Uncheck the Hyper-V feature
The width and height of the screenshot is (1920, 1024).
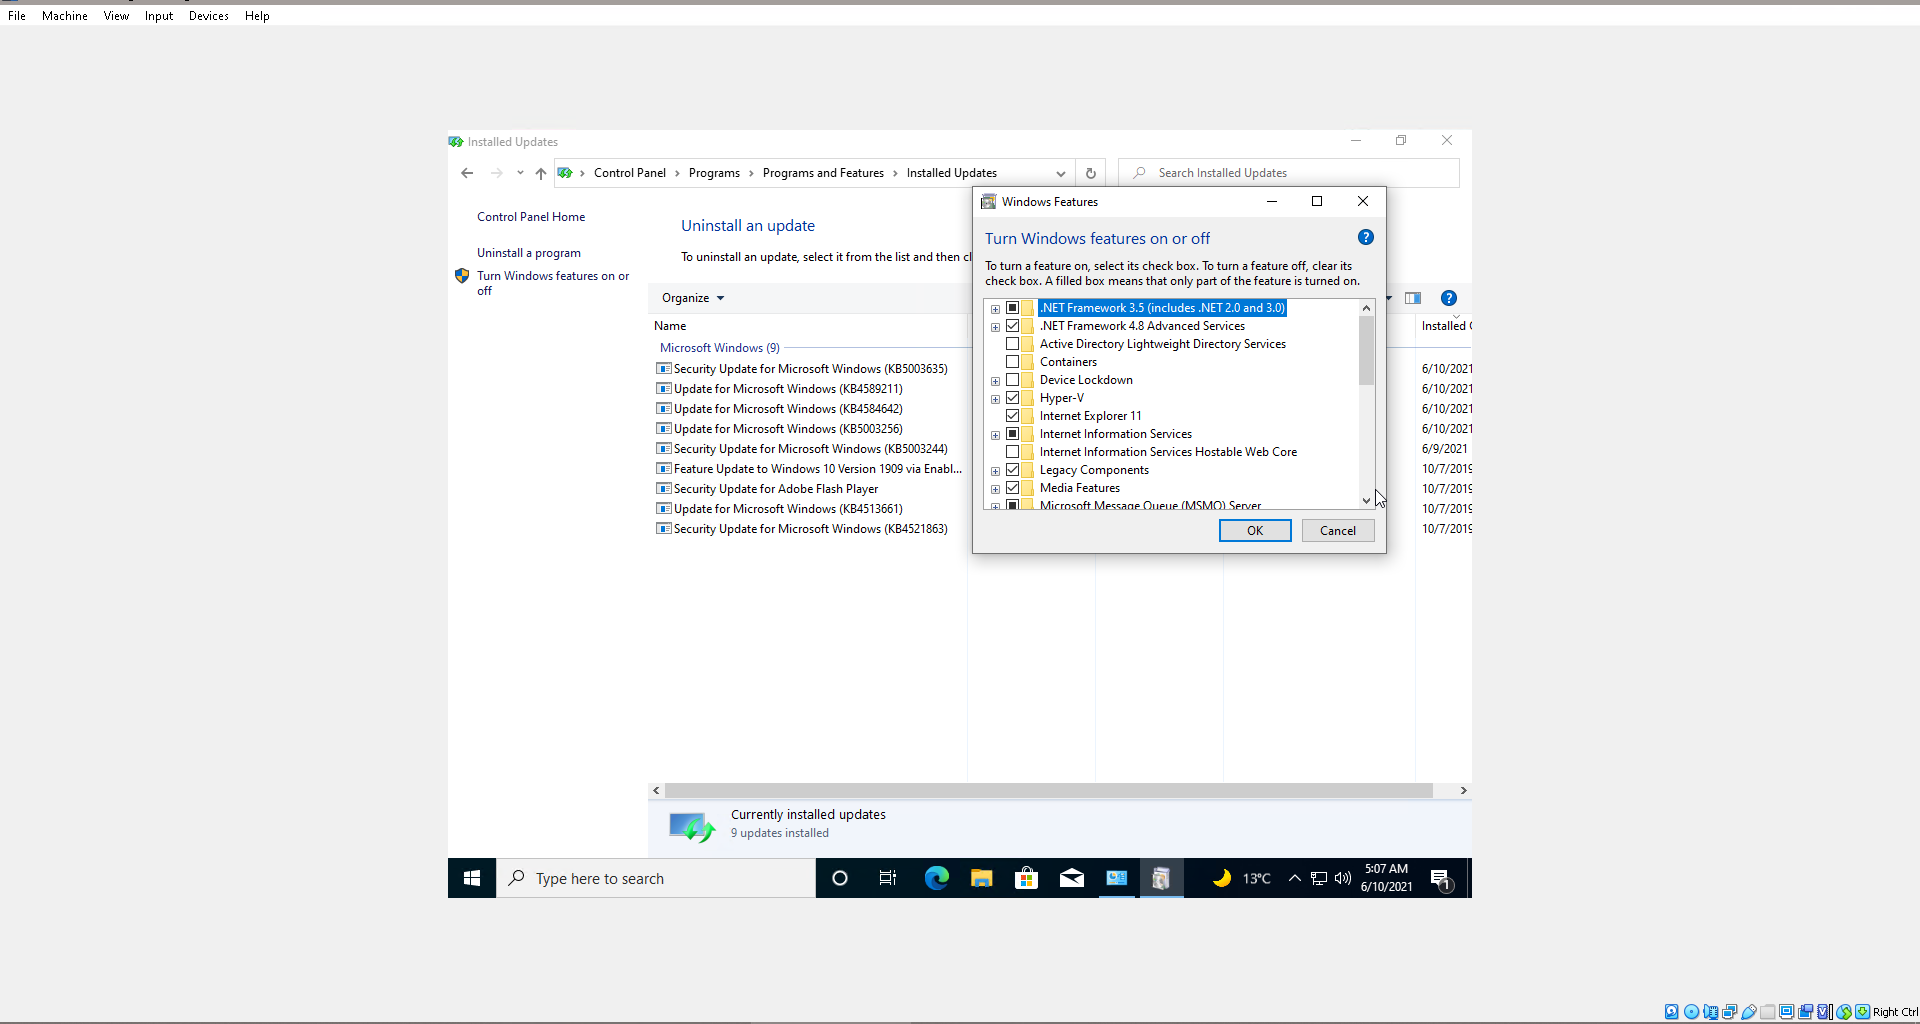(1013, 398)
